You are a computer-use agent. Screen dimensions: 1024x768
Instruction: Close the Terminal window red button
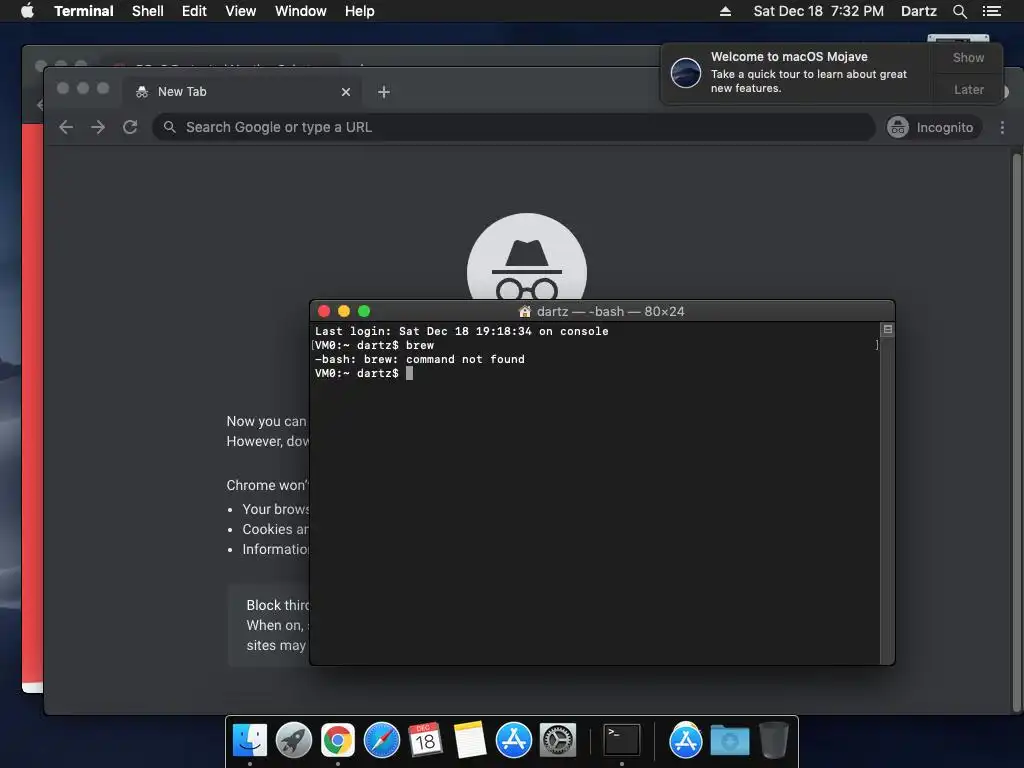(323, 312)
